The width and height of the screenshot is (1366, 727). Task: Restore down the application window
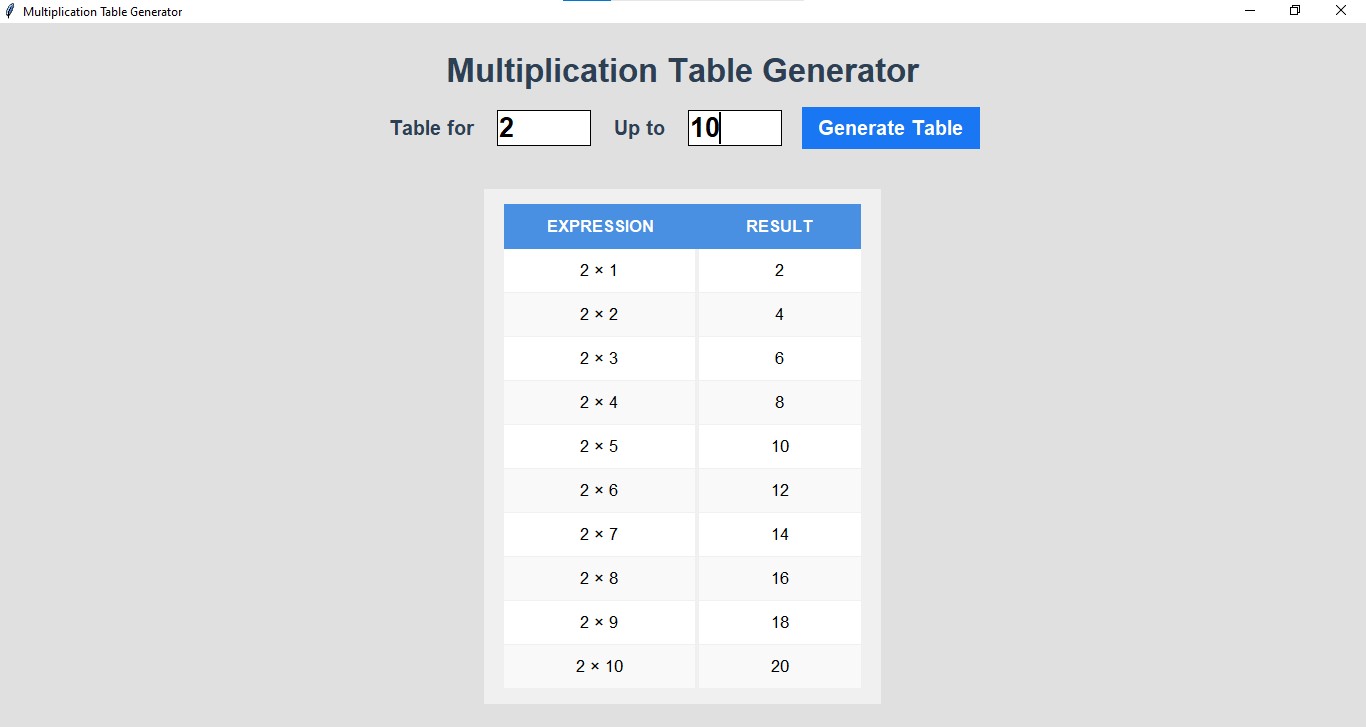[x=1295, y=11]
